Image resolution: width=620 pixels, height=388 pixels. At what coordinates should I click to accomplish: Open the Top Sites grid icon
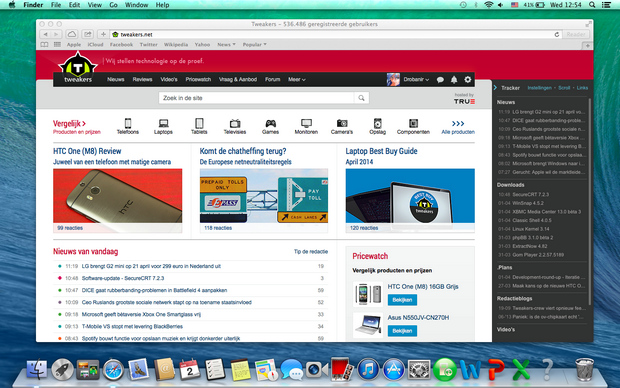coord(57,45)
